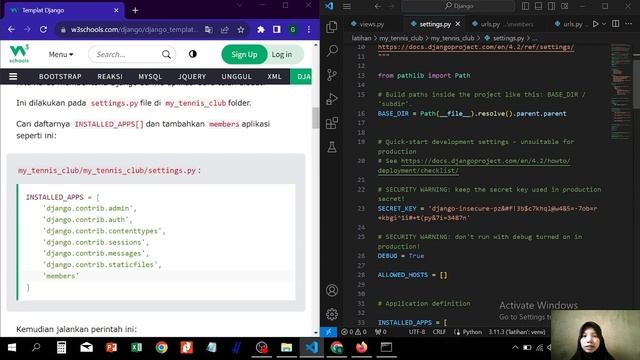Close the settings.py tab
Image resolution: width=640 pixels, height=360 pixels.
click(x=458, y=24)
